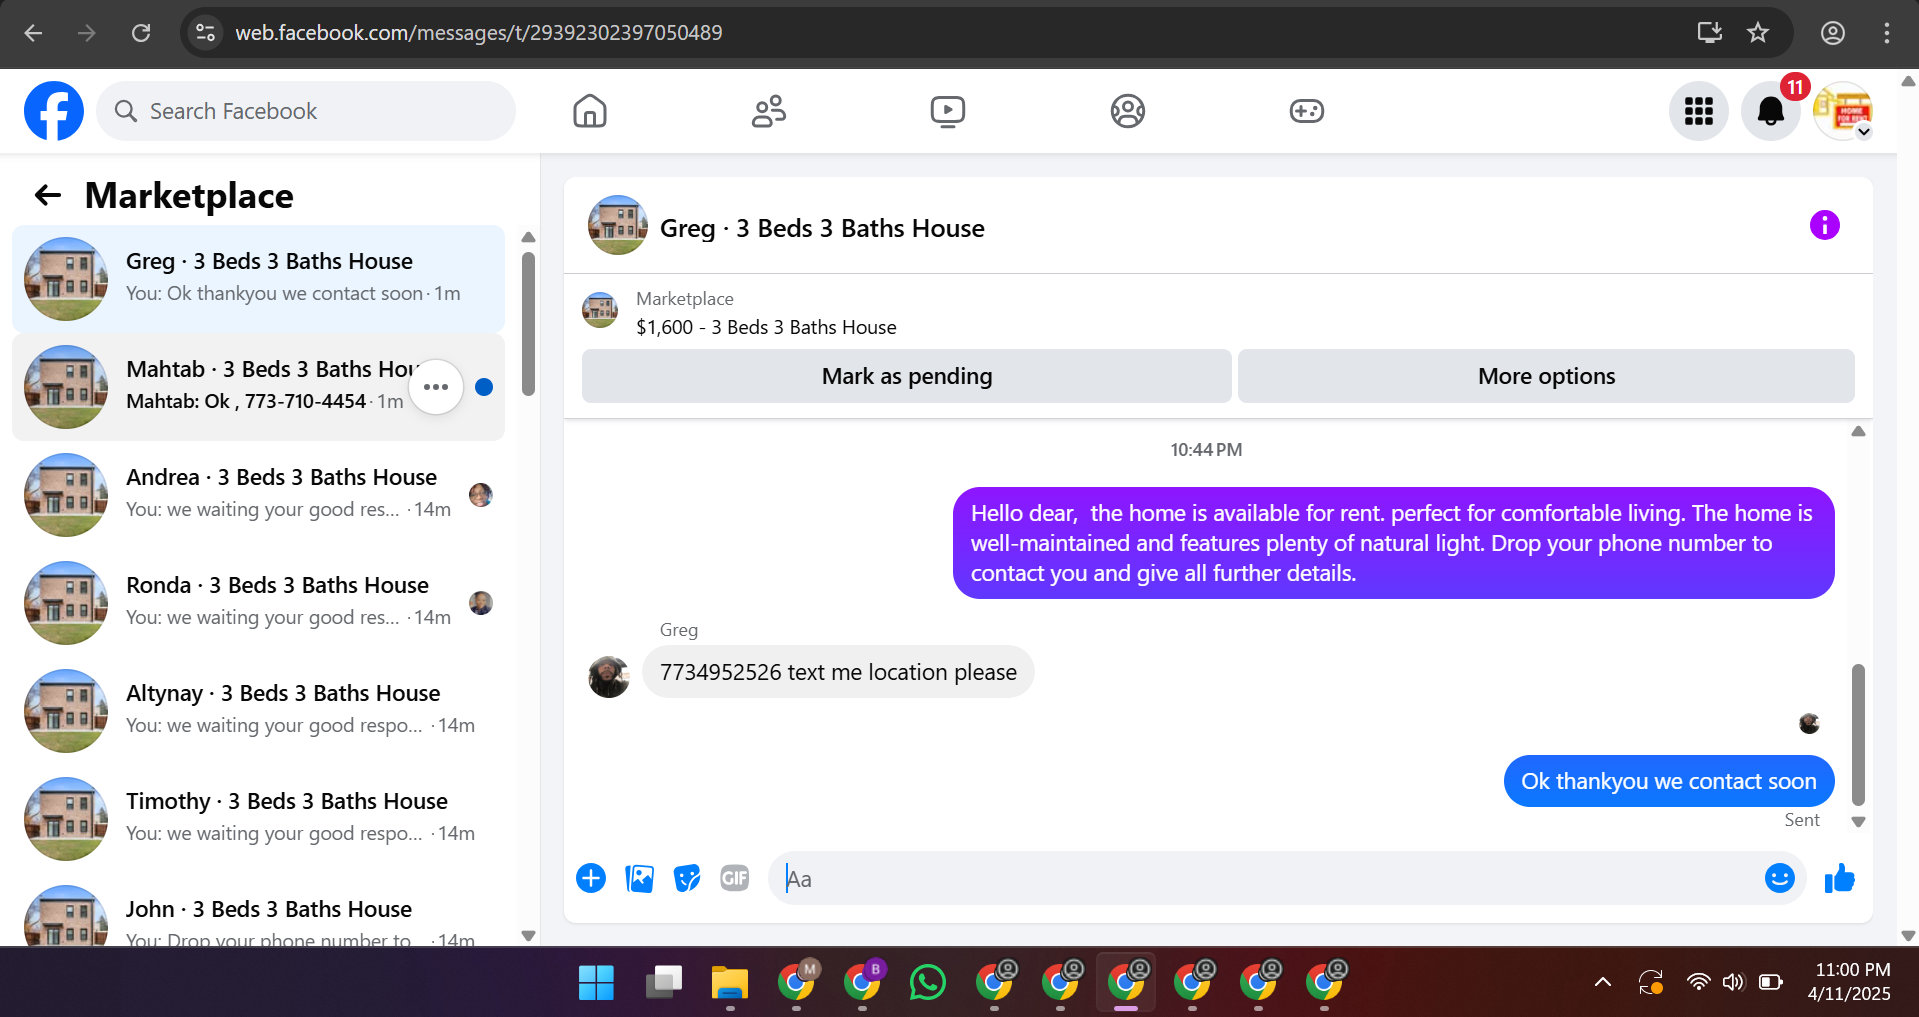This screenshot has height=1017, width=1919.
Task: Open File Explorer from taskbar
Action: [x=730, y=982]
